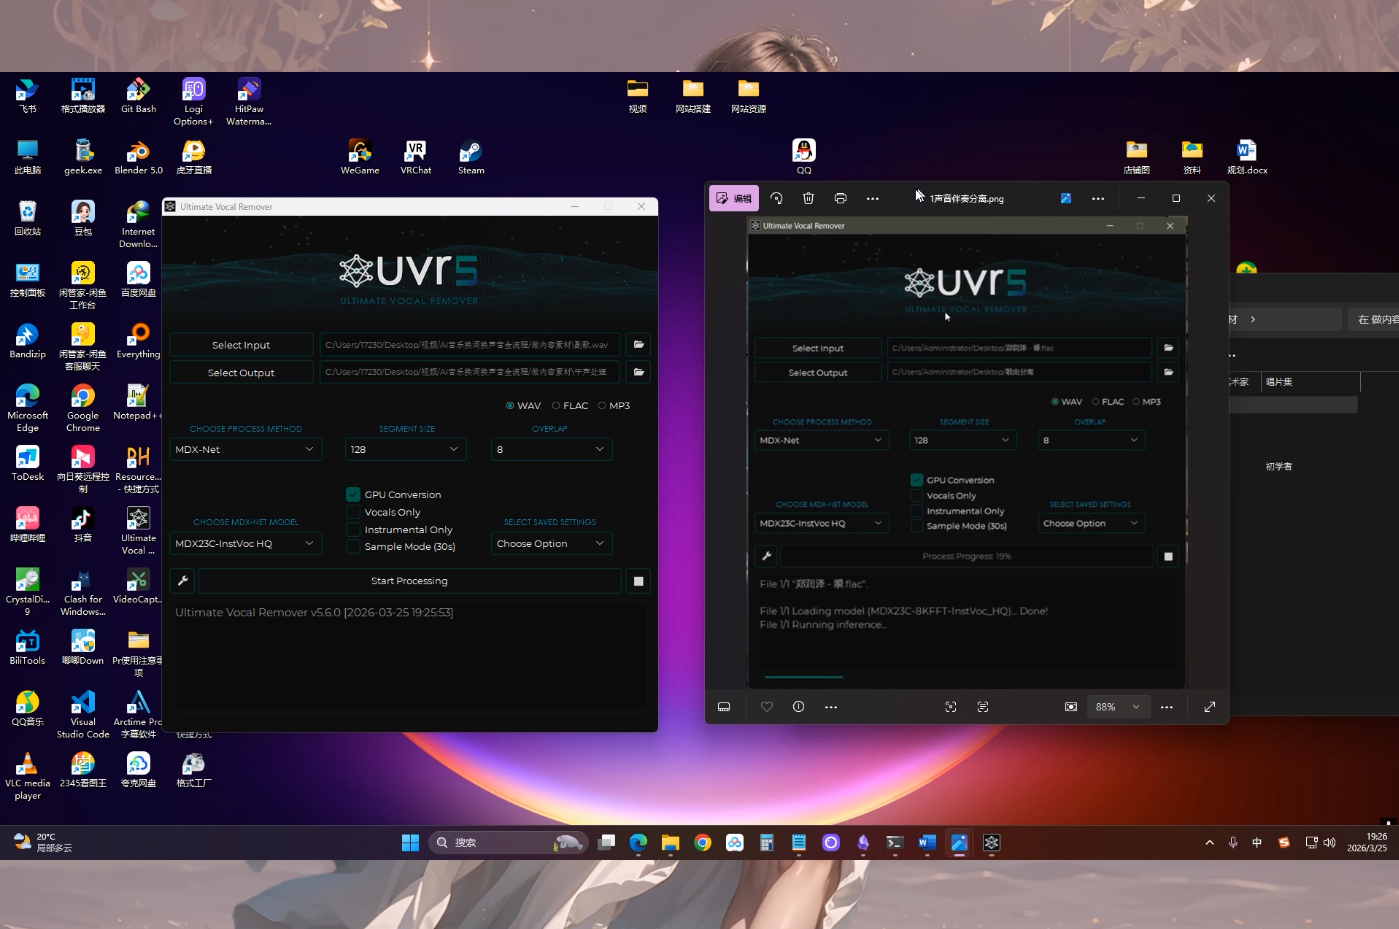Open UVR settings via the wrench icon beside Start Processing

coord(183,581)
